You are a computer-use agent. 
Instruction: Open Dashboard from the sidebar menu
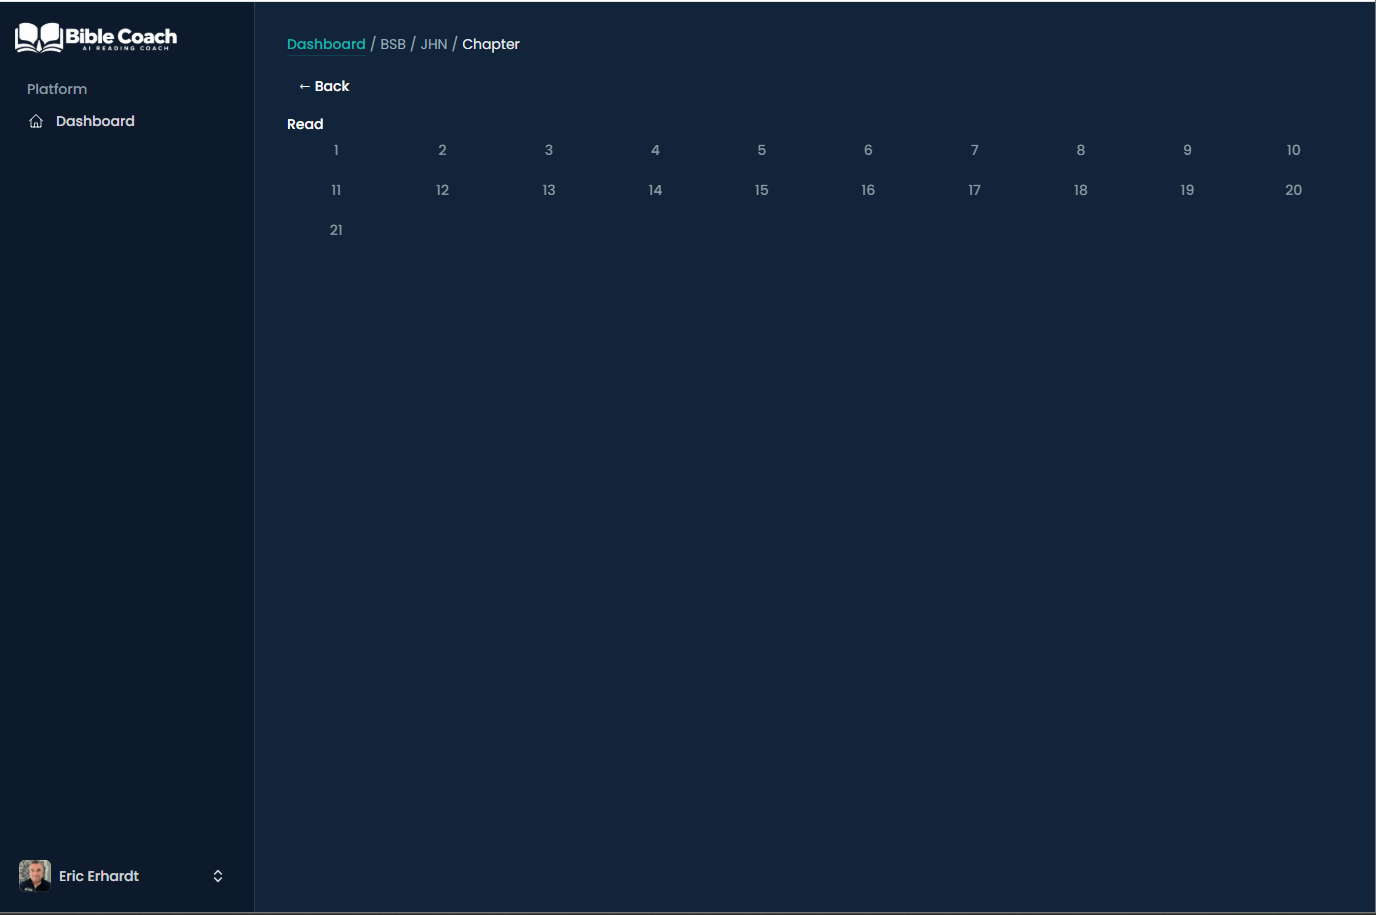pyautogui.click(x=95, y=121)
